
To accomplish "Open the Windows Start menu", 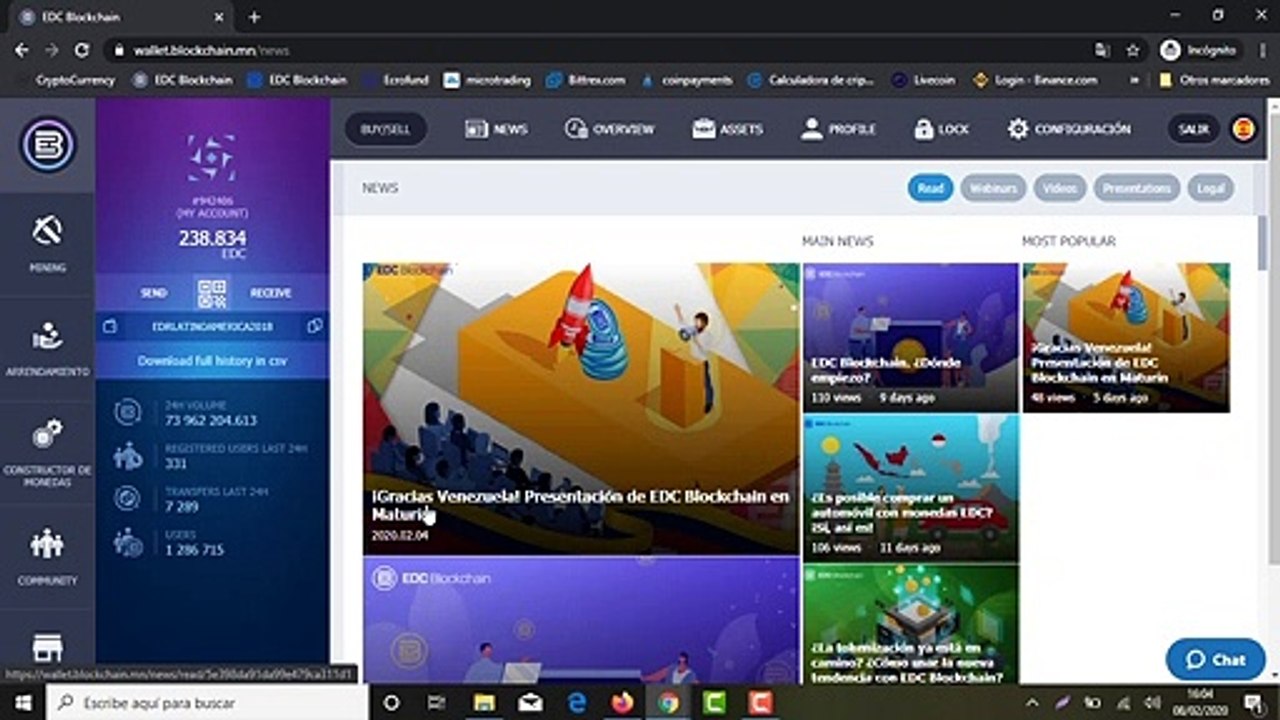I will [x=22, y=703].
